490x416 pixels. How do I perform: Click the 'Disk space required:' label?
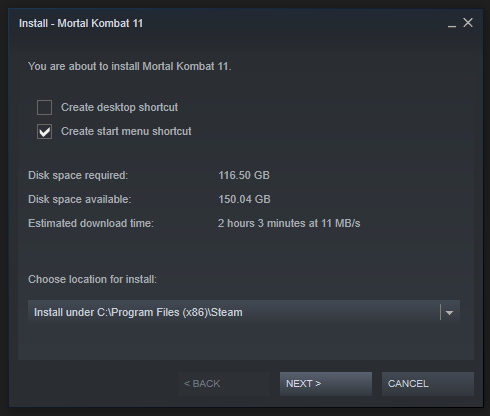(78, 175)
